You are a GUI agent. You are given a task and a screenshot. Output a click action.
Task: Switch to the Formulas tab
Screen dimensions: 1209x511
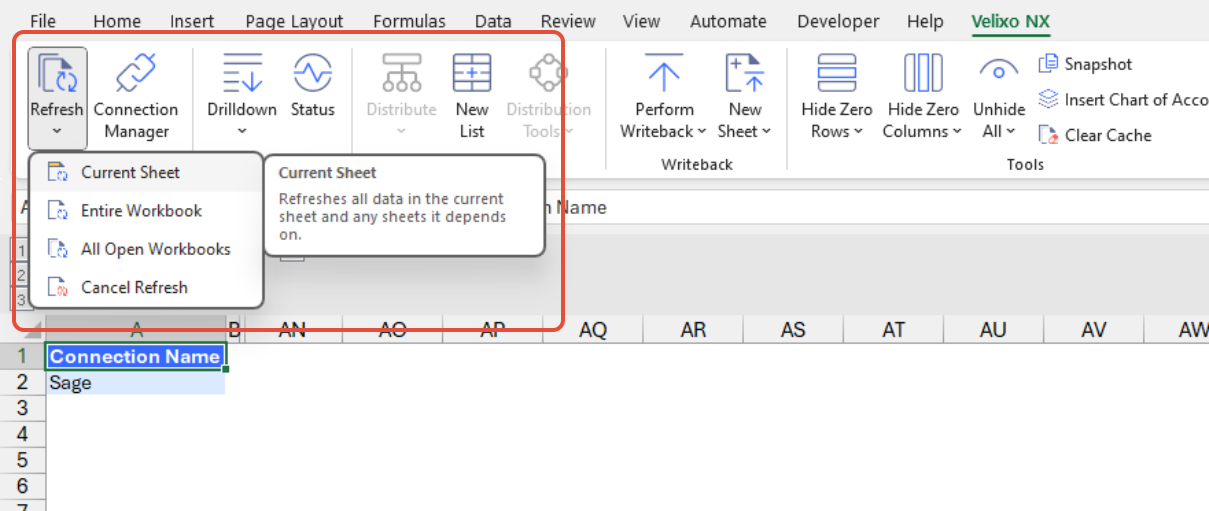[409, 21]
